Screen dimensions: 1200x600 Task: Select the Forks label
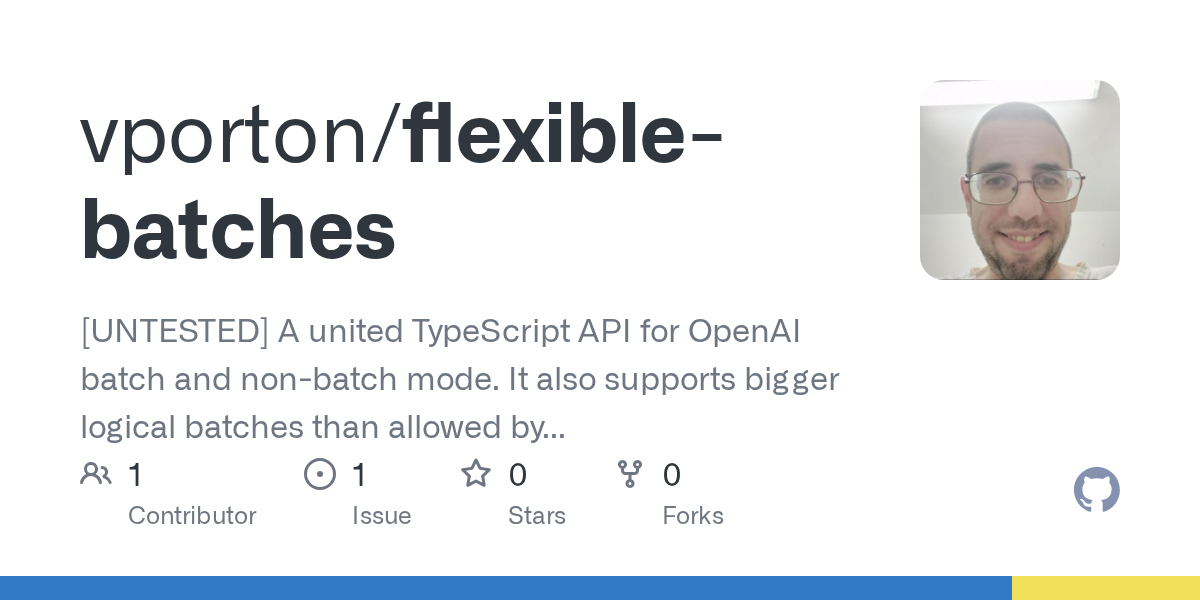coord(693,516)
